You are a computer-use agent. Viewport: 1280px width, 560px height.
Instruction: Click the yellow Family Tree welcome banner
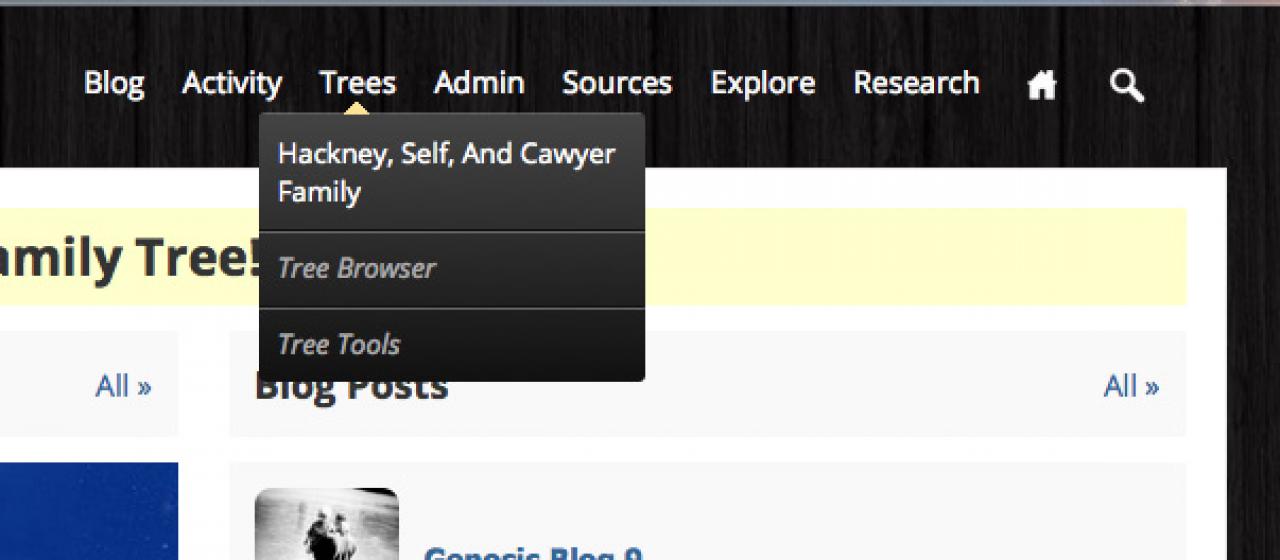593,257
